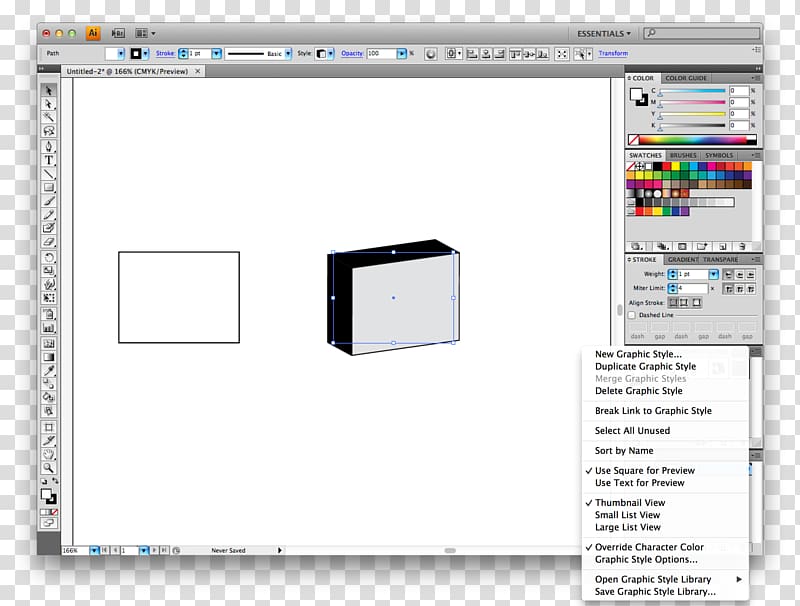This screenshot has height=606, width=800.
Task: Enable the Dashed Line checkbox
Action: (632, 315)
